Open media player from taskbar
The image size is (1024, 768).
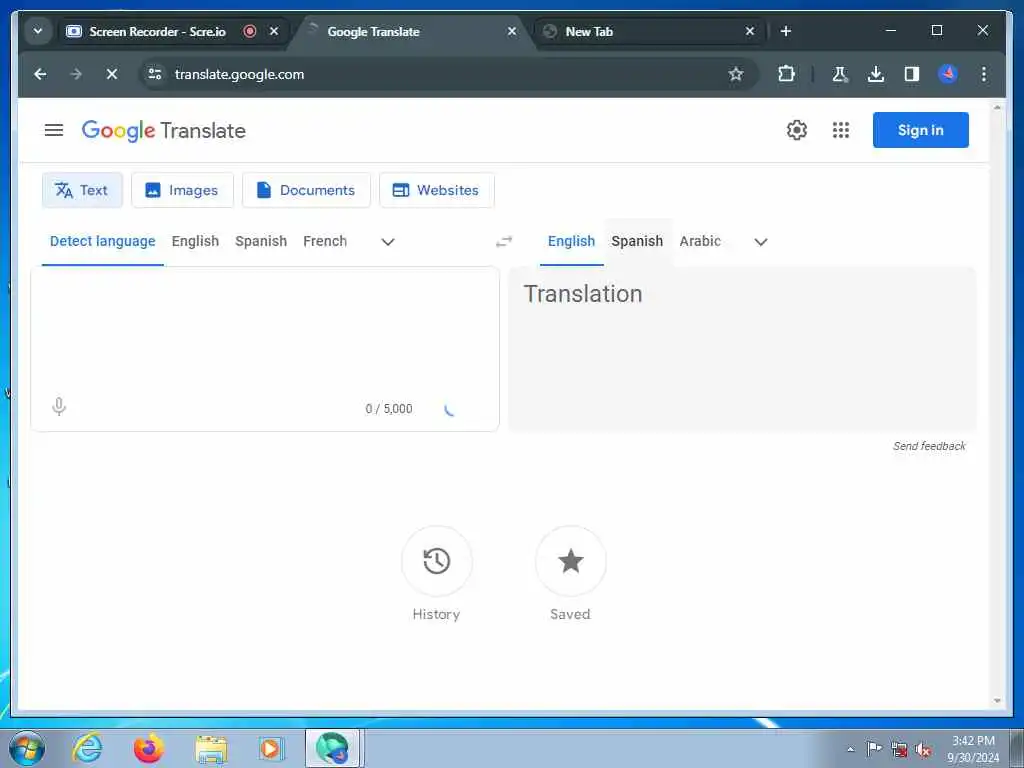click(x=270, y=748)
